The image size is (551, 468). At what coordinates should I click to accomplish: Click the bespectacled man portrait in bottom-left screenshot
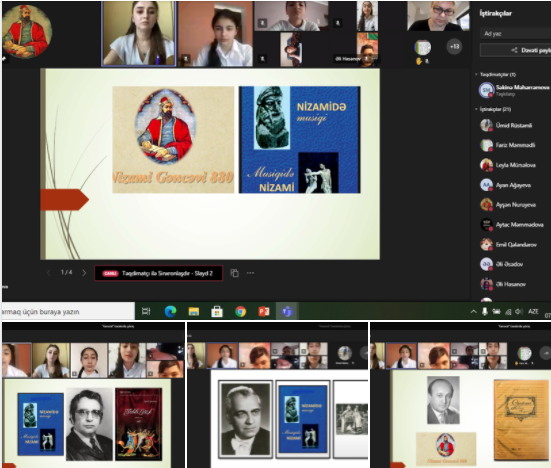pos(89,424)
